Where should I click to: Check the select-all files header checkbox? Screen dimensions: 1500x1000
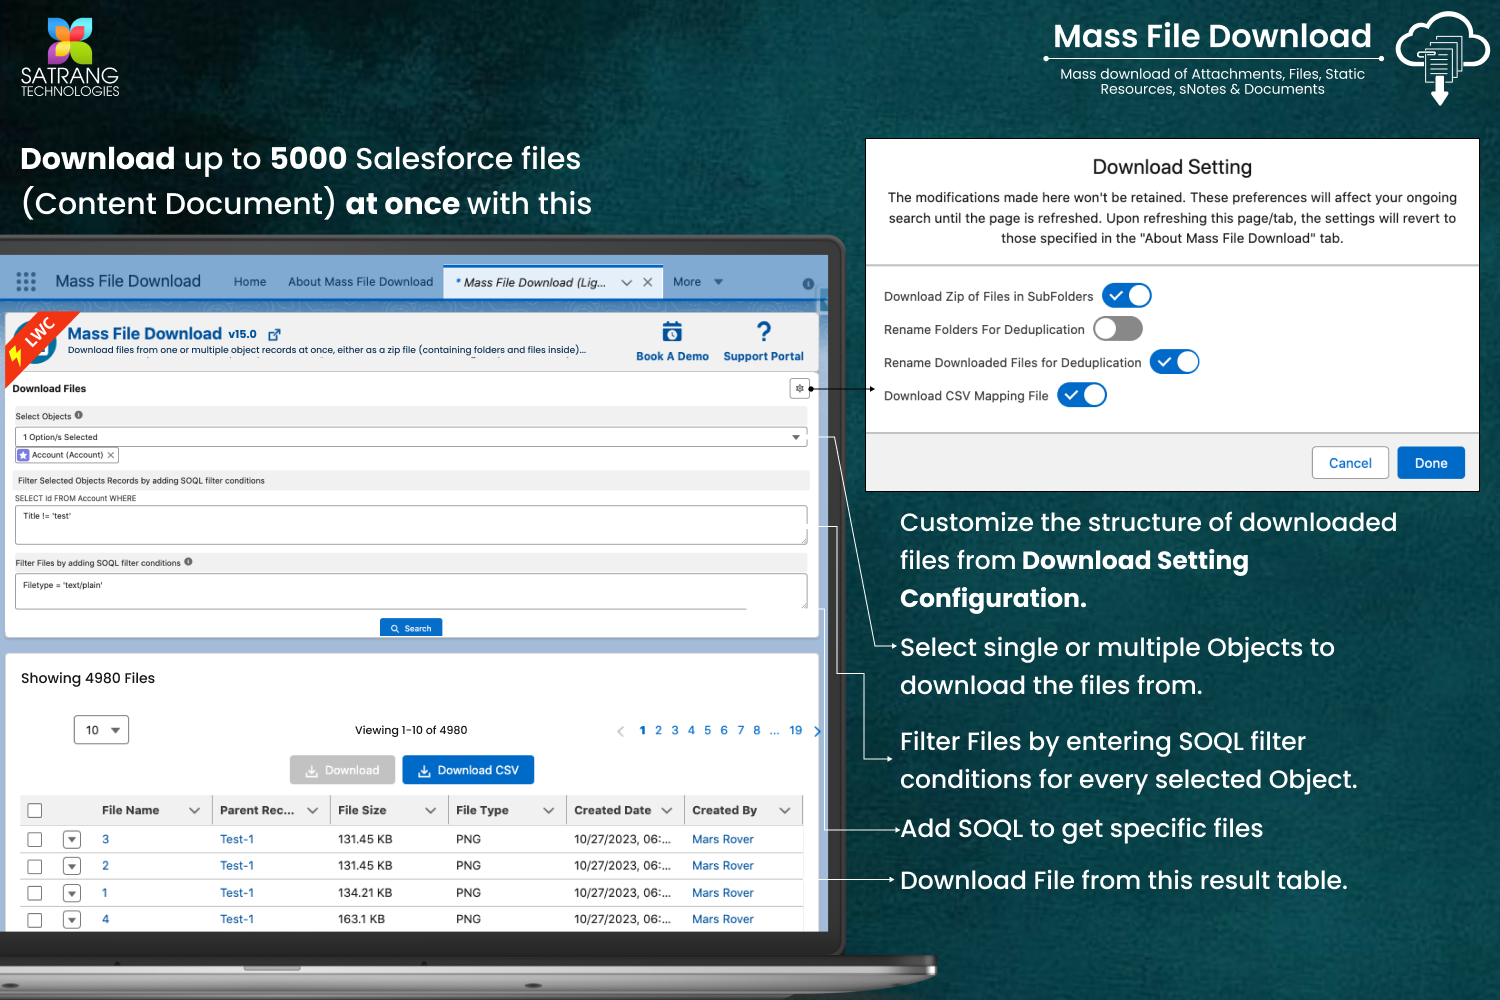click(35, 811)
